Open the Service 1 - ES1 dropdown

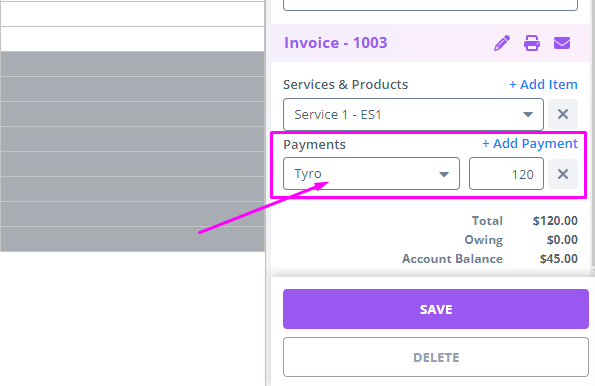click(x=413, y=114)
